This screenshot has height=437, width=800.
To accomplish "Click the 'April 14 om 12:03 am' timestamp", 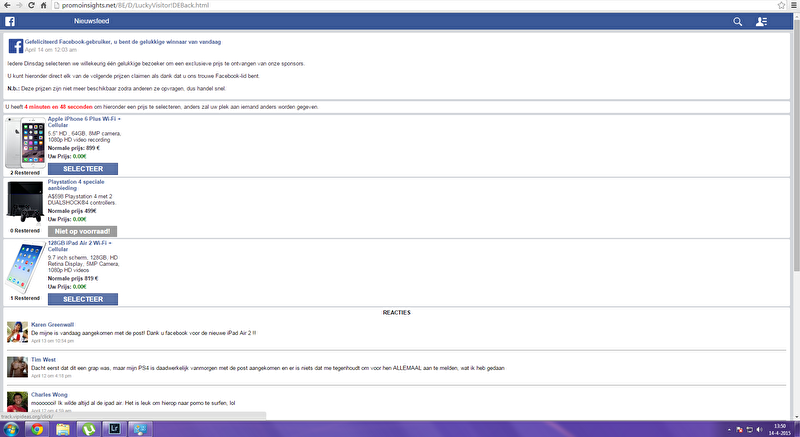I will point(51,50).
